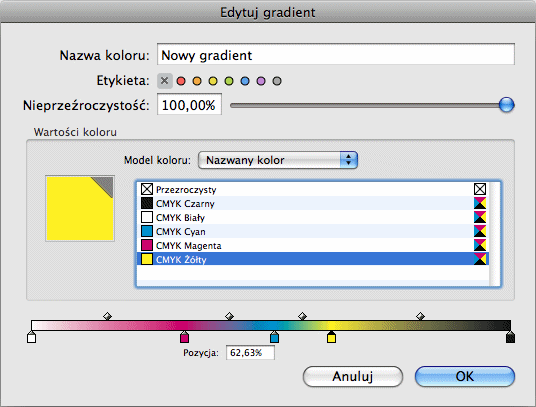
Task: Choose the blue label dot
Action: coord(245,81)
